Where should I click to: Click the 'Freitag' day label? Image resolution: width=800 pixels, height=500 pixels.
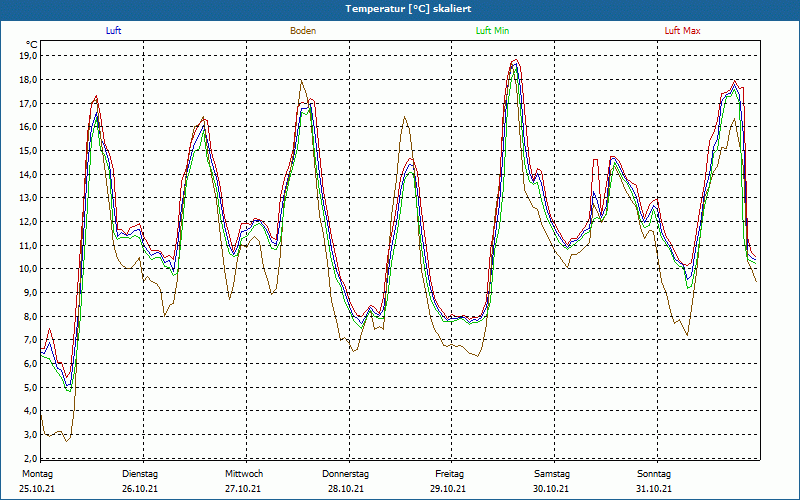click(449, 474)
